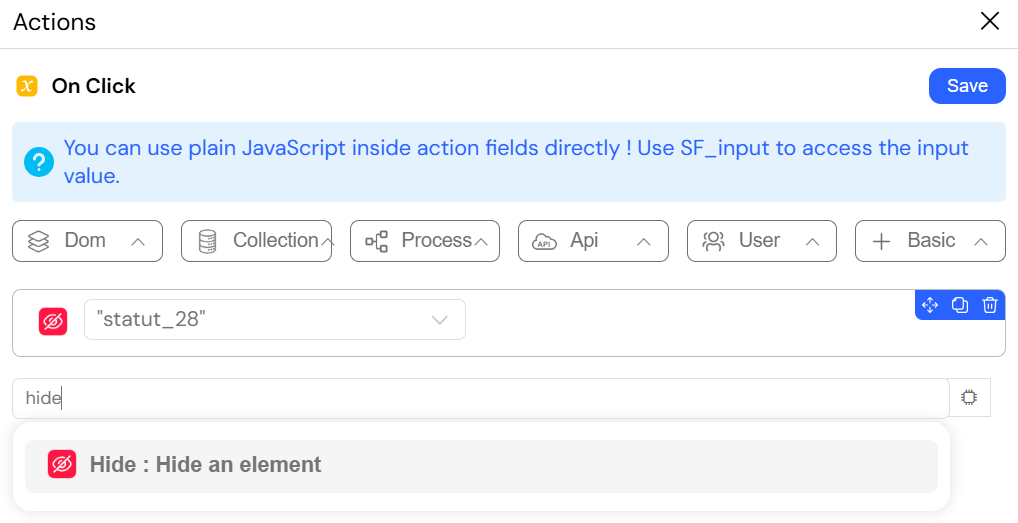Click the Dom layers icon
This screenshot has width=1018, height=523.
[38, 241]
